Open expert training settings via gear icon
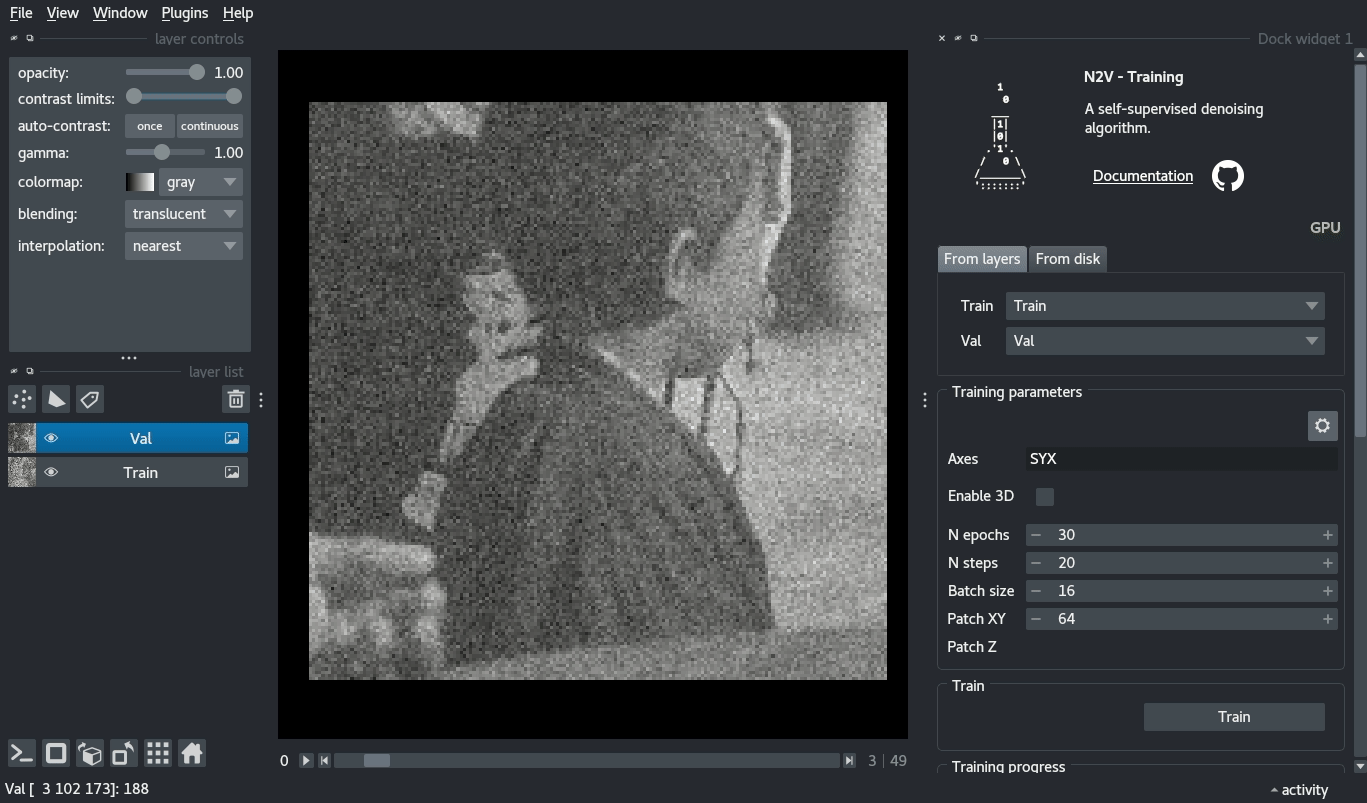1367x803 pixels. coord(1322,425)
